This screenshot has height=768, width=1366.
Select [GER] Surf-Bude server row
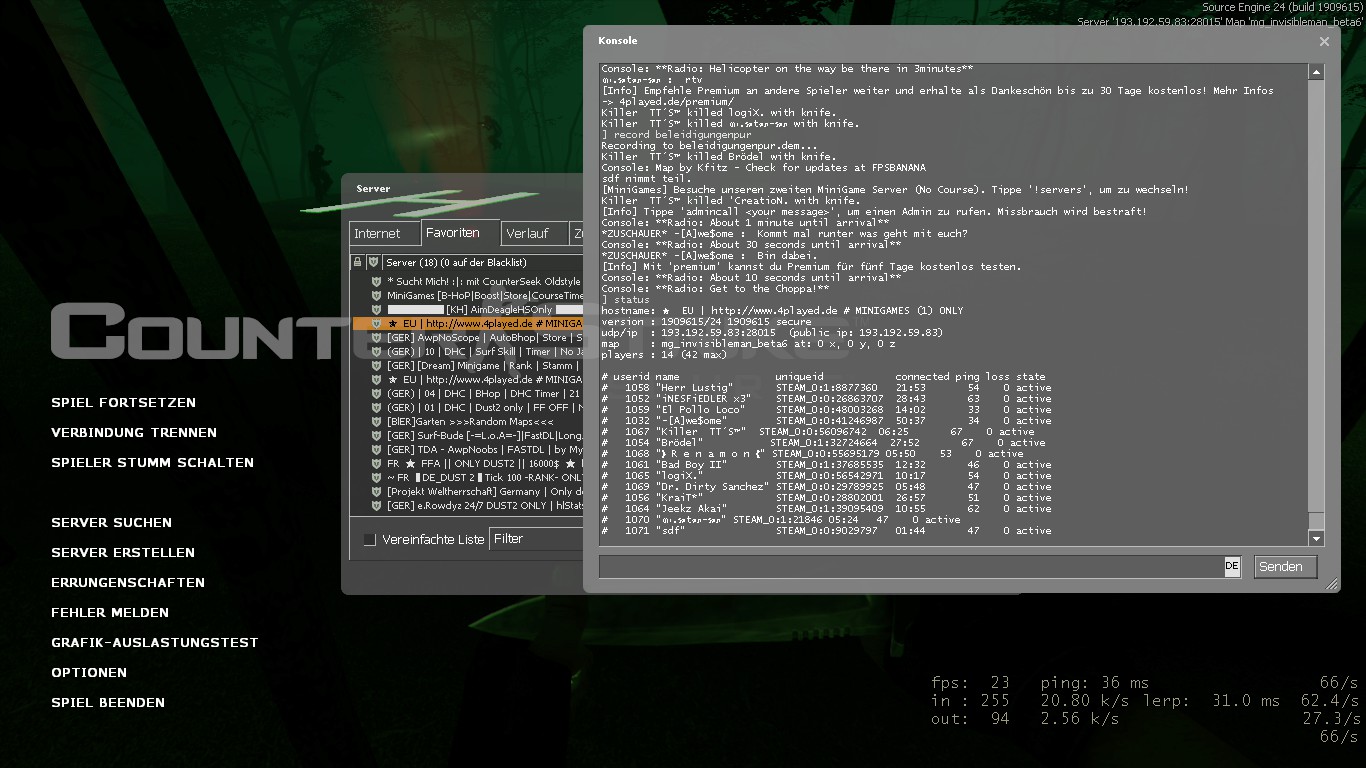[468, 436]
